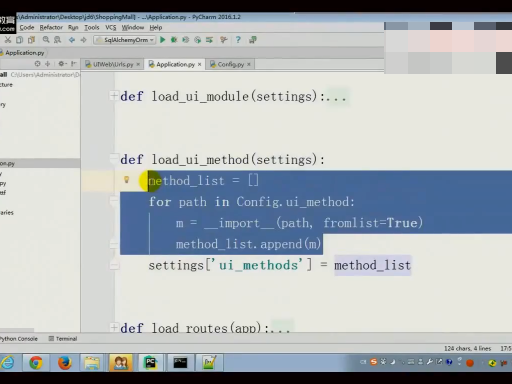Expand the folded load_routes function
The image size is (512, 384).
(x=113, y=327)
